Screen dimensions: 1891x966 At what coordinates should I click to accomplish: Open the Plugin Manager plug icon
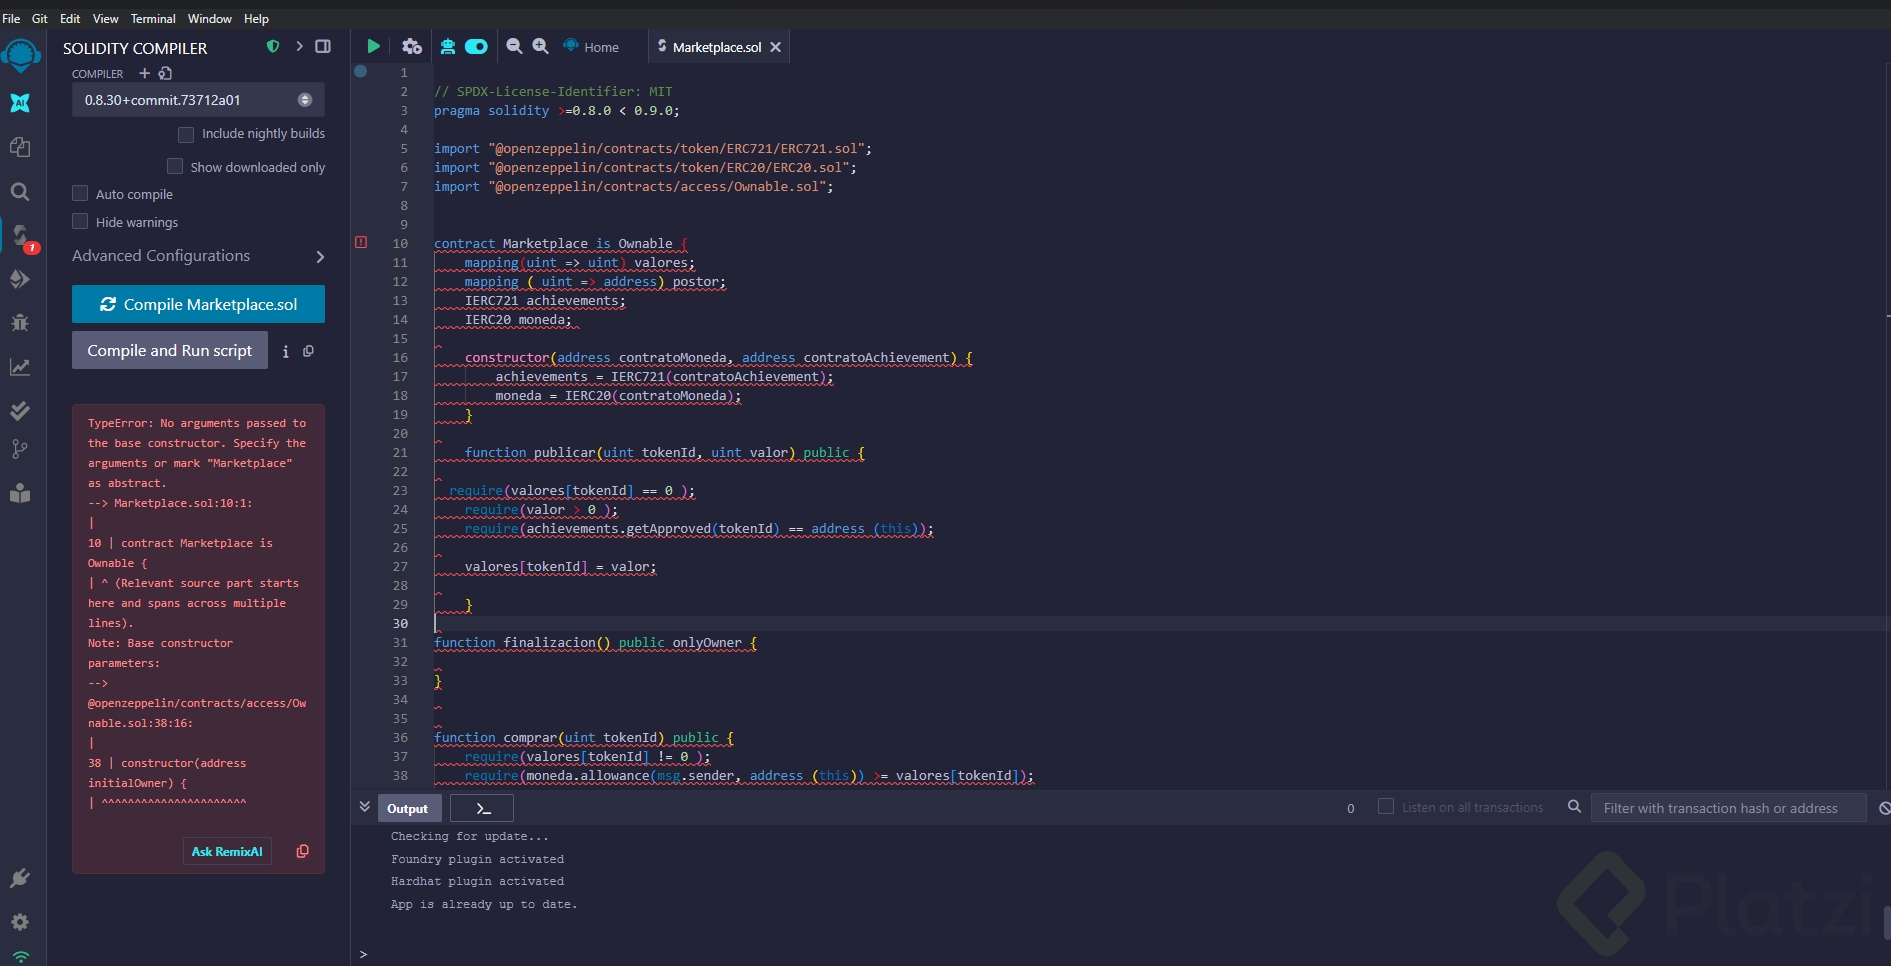pos(20,878)
